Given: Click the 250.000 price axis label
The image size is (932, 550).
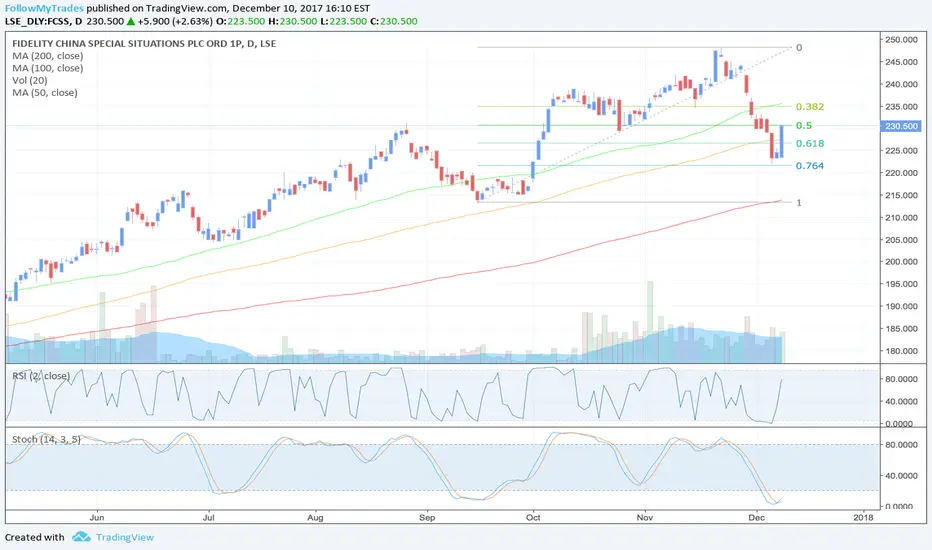Looking at the screenshot, I should 902,40.
